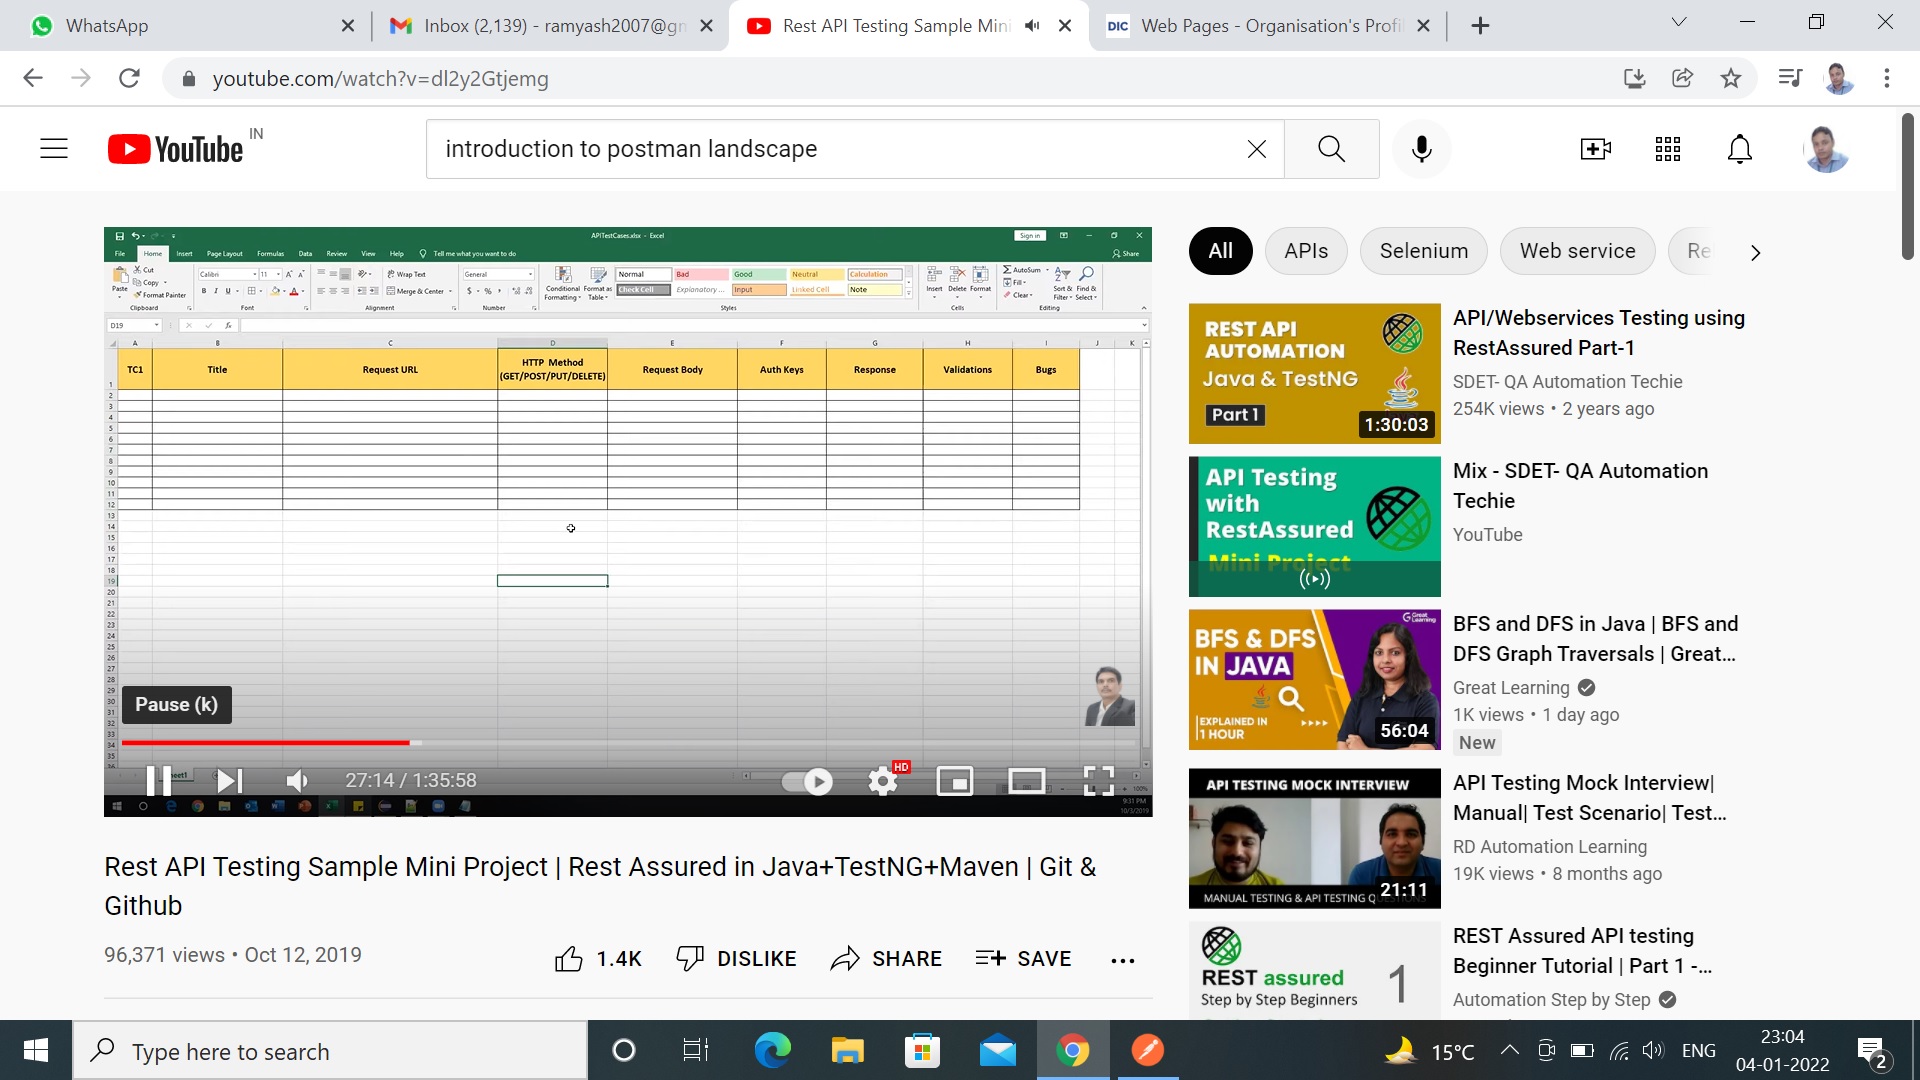1920x1080 pixels.
Task: Open File Explorer from taskbar
Action: (847, 1050)
